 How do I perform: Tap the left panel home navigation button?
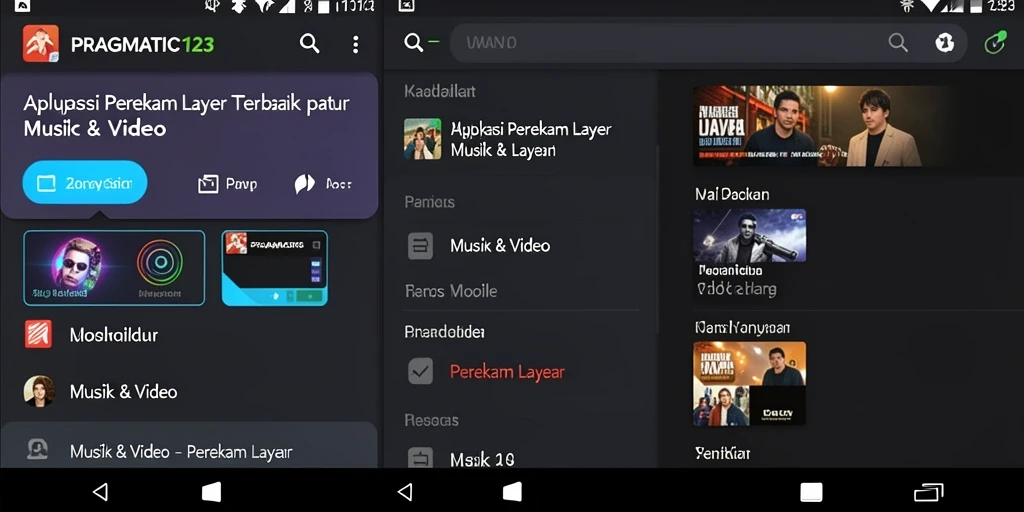click(211, 492)
